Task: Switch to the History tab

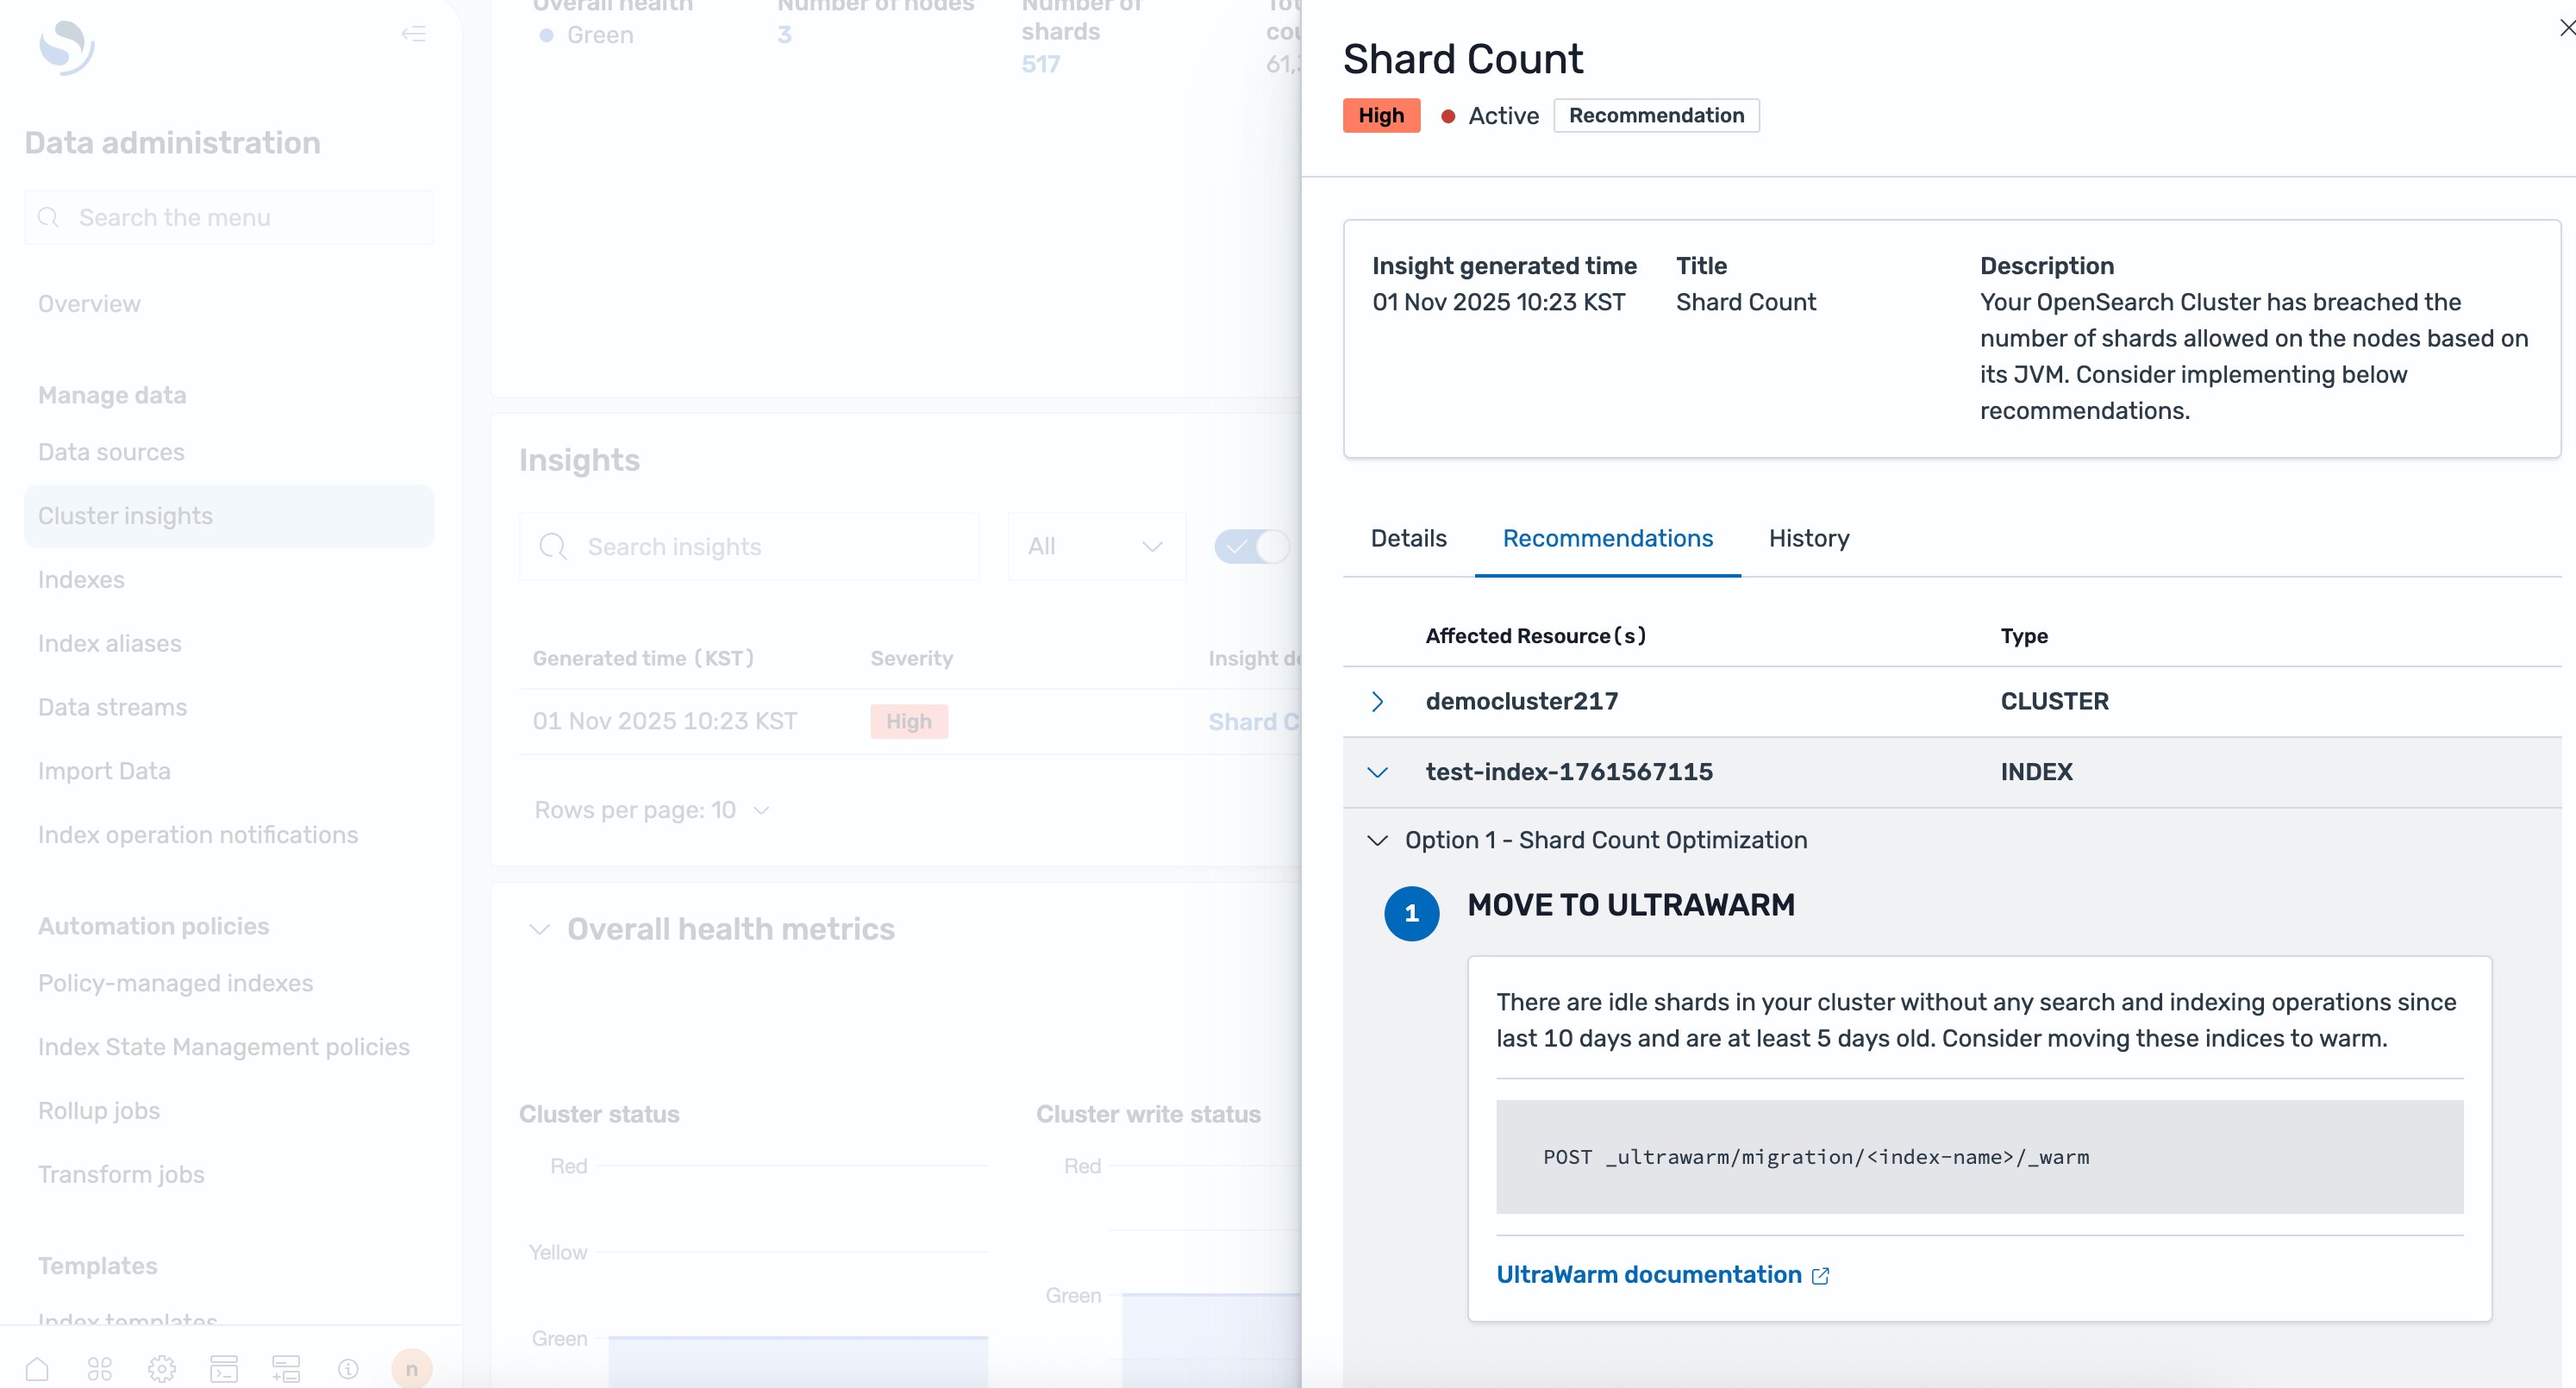Action: pyautogui.click(x=1808, y=539)
